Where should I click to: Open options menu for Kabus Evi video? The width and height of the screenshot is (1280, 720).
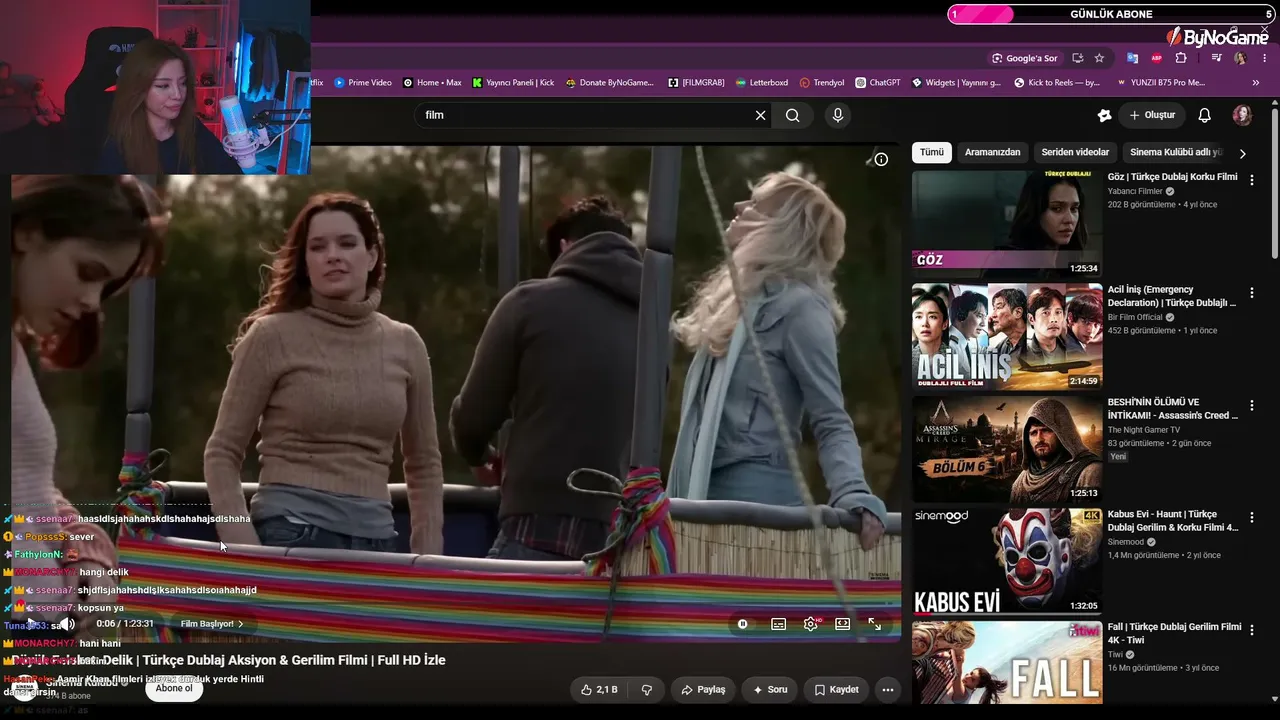coord(1251,518)
